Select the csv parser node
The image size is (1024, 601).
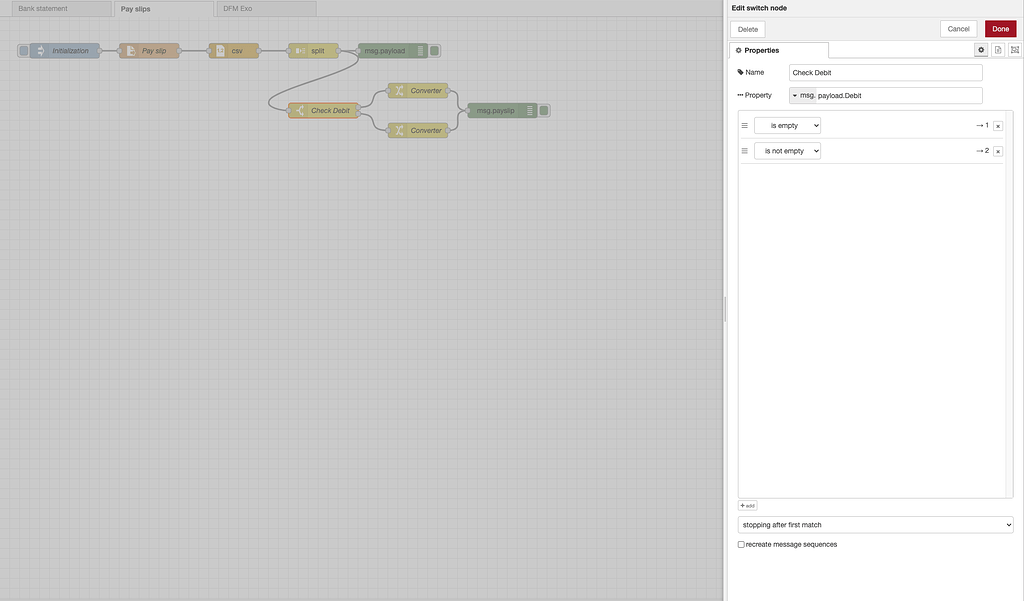[234, 49]
